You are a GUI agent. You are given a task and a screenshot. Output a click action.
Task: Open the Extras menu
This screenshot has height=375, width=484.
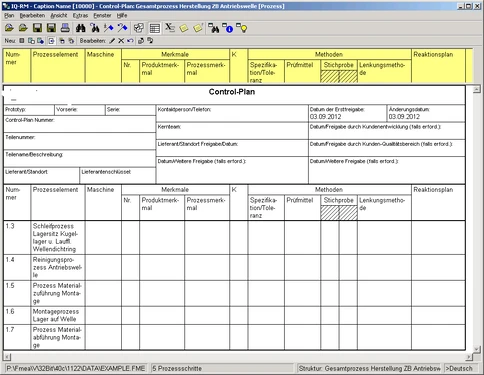click(80, 15)
